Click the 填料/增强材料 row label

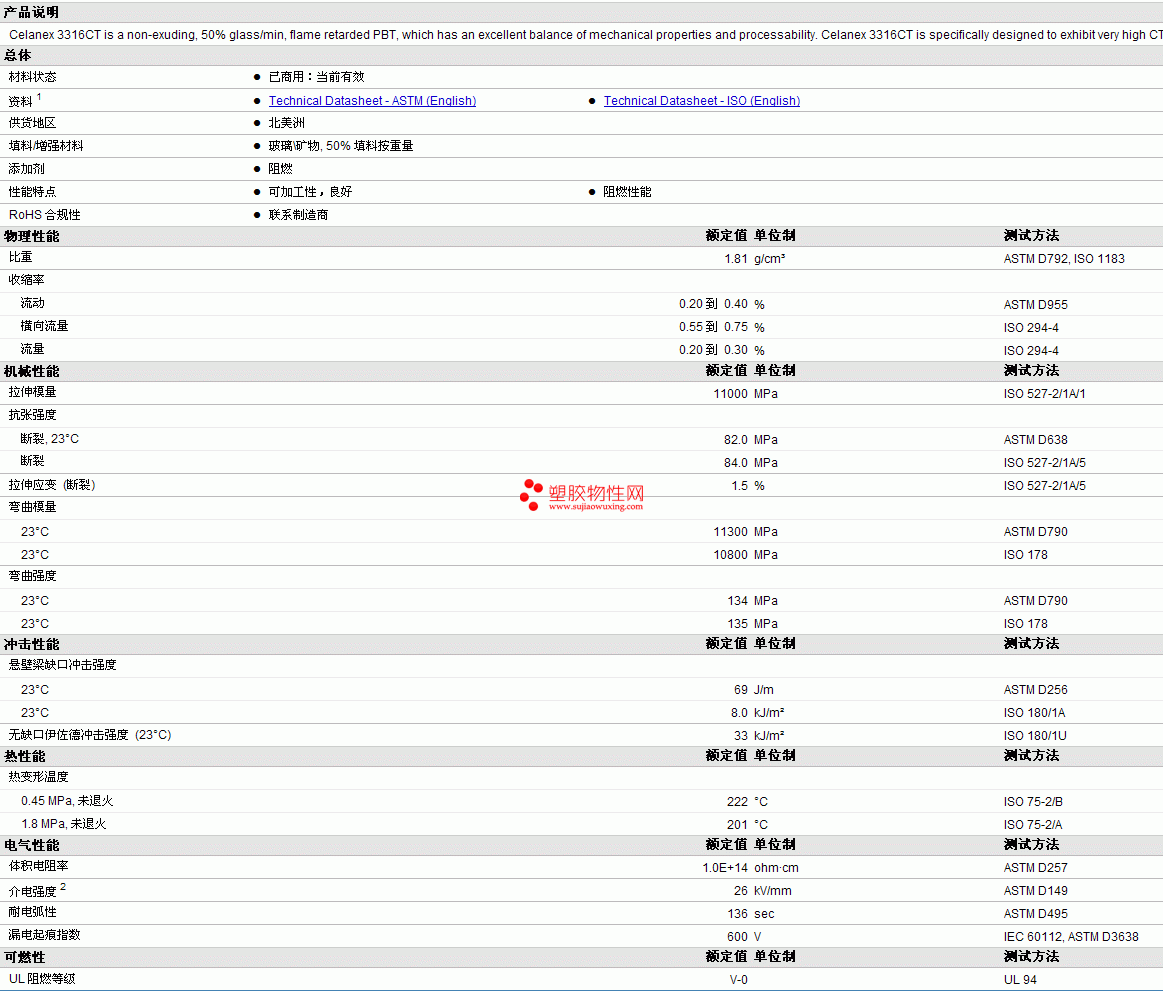coord(46,146)
